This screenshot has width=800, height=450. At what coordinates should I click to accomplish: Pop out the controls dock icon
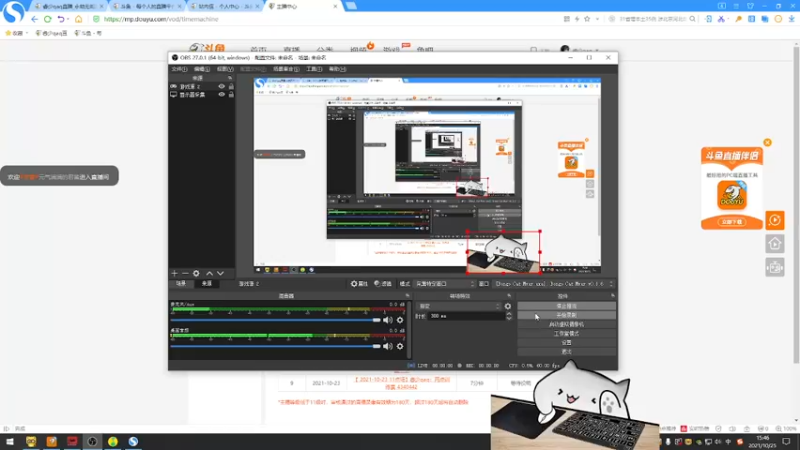tap(613, 295)
